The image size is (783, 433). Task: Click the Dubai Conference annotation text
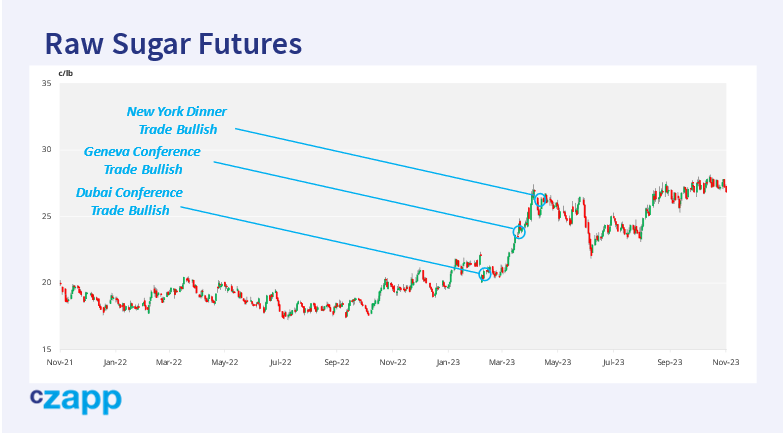(x=129, y=201)
